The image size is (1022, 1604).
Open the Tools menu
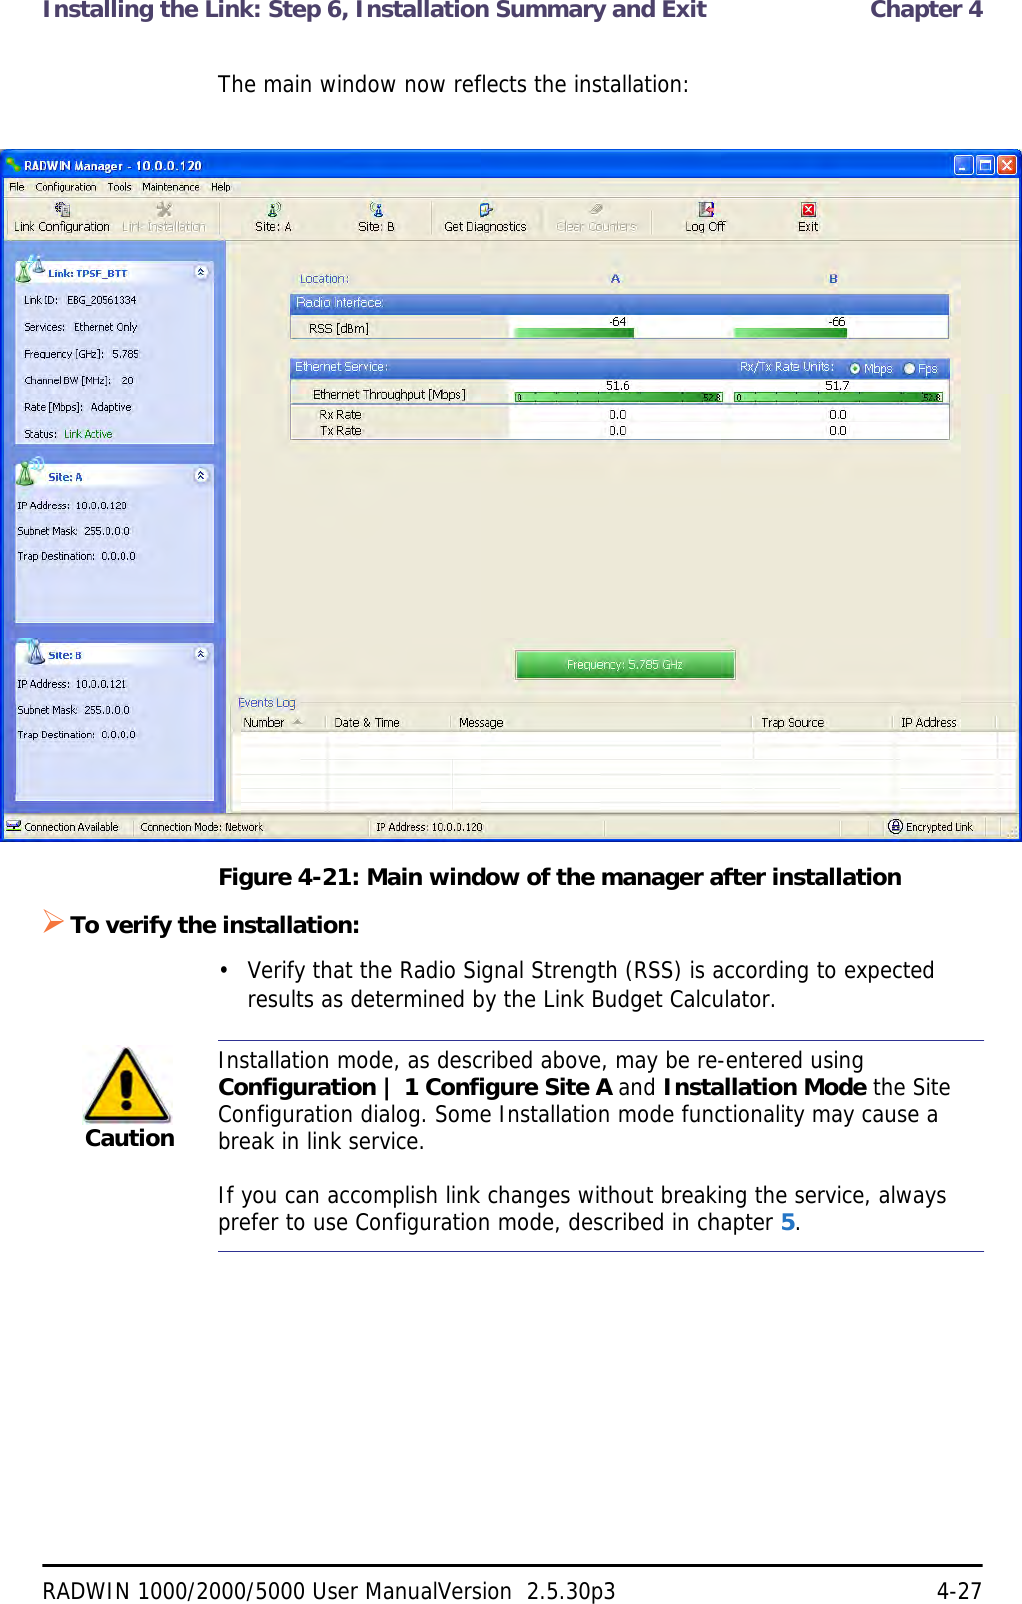[120, 187]
